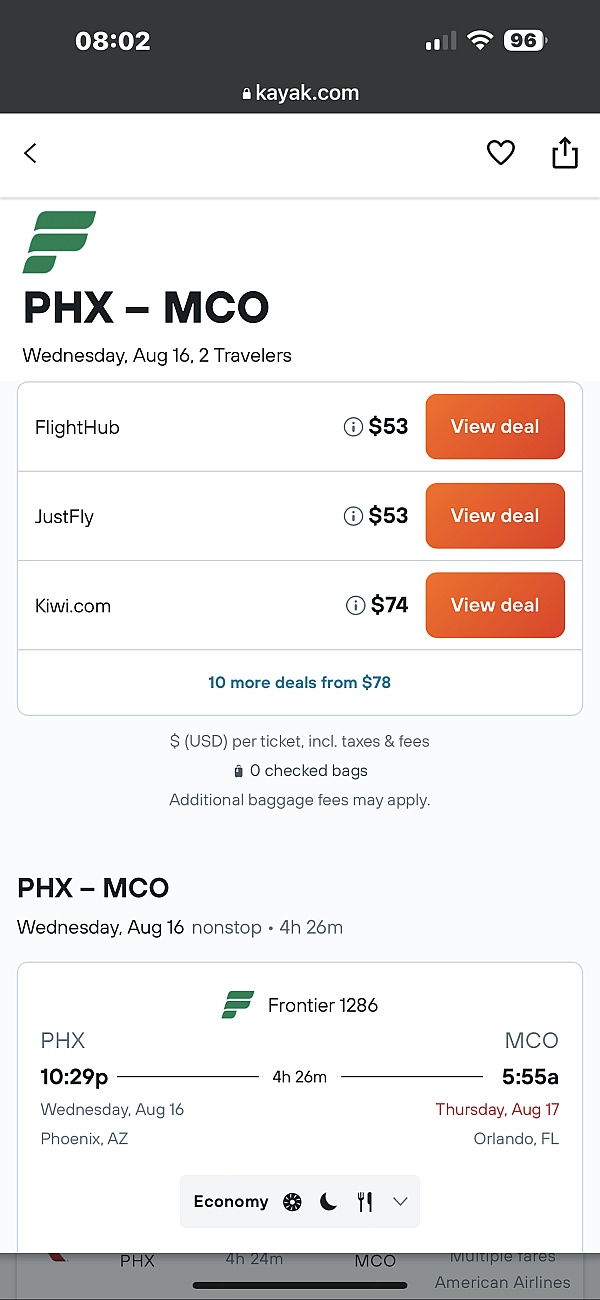Tap the back arrow icon
This screenshot has width=600, height=1300.
click(30, 153)
